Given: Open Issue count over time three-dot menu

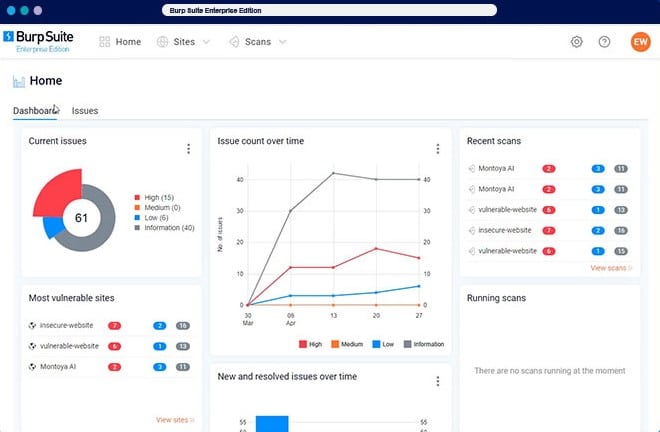Looking at the screenshot, I should tap(438, 149).
